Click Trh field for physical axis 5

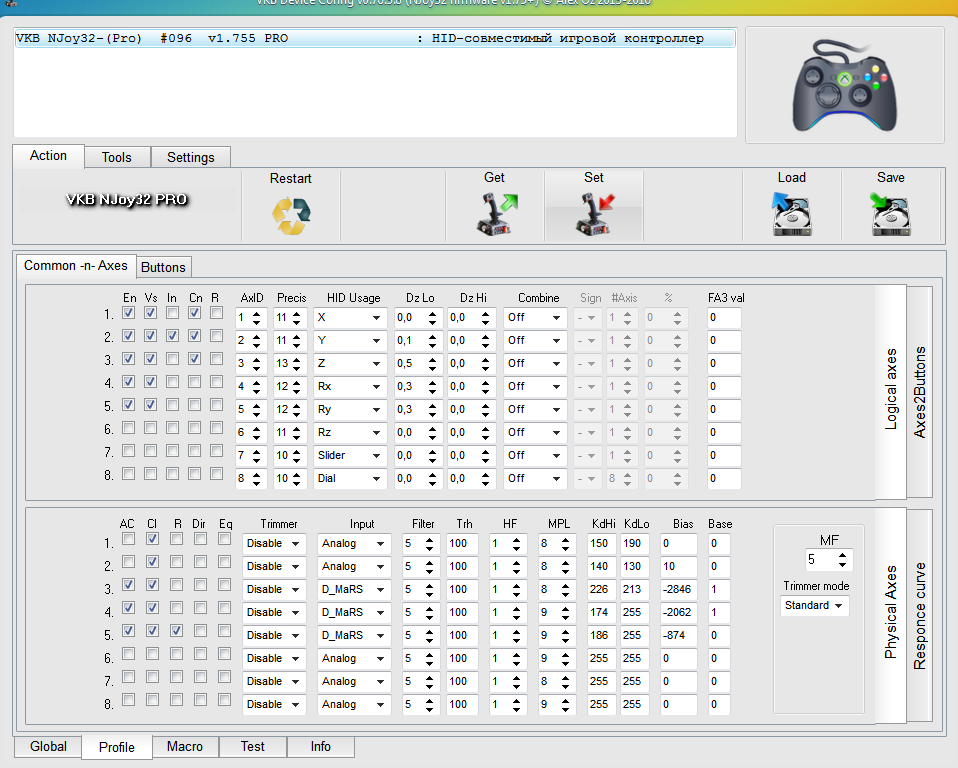pos(464,635)
